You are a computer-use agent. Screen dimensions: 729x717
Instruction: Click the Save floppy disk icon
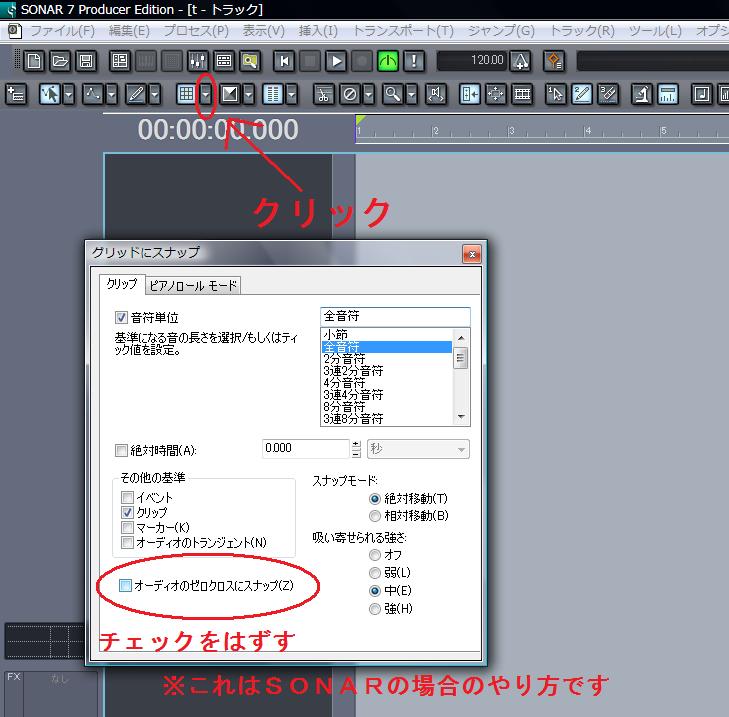click(86, 61)
